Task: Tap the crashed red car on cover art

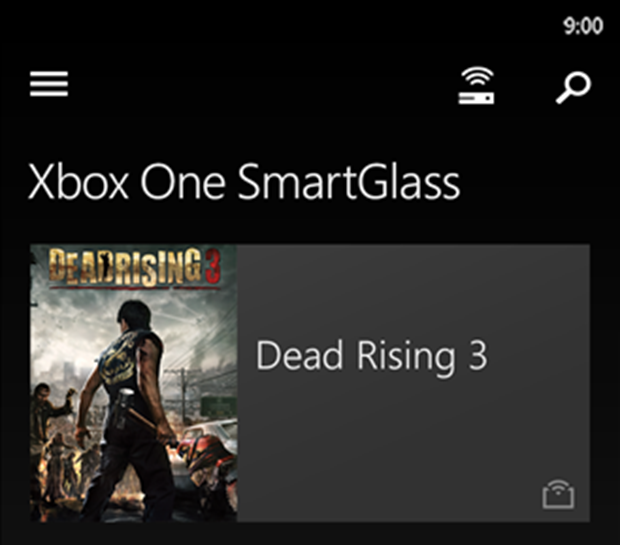Action: pyautogui.click(x=208, y=455)
